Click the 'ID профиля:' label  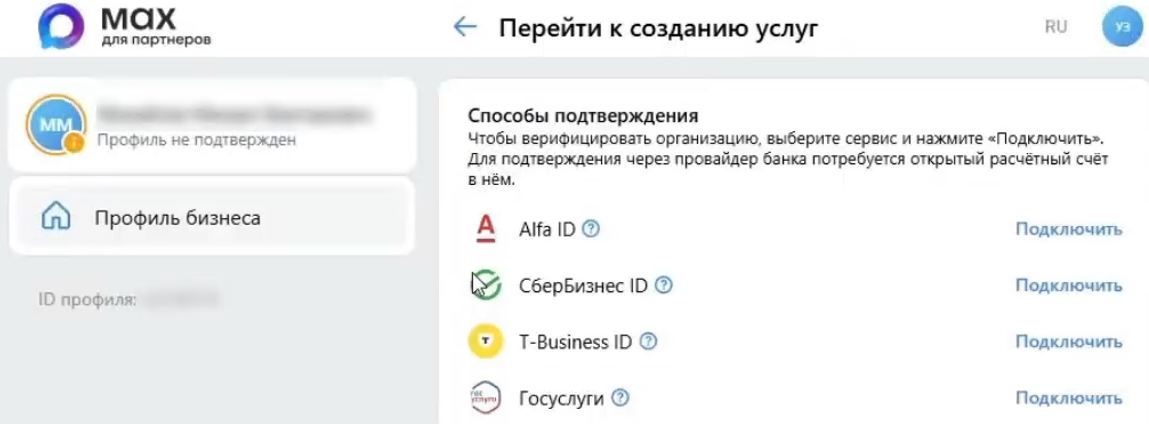click(x=87, y=300)
